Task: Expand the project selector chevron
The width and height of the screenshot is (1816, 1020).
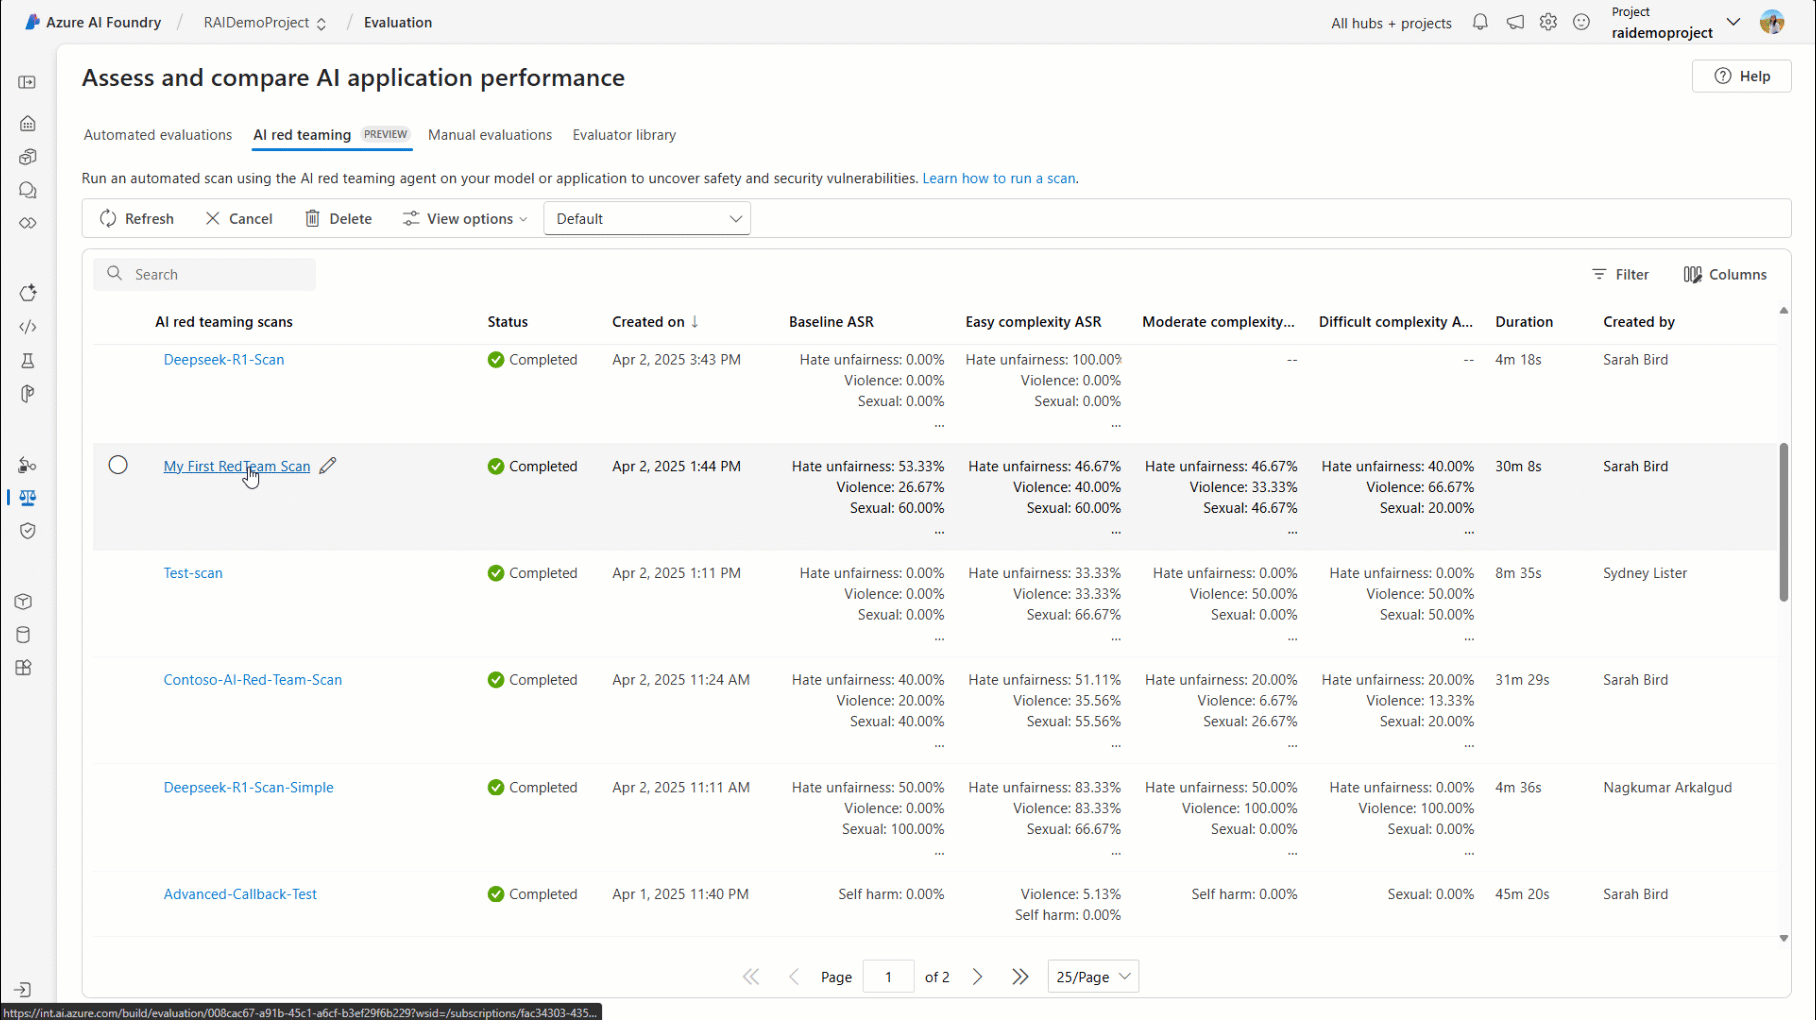Action: (1733, 22)
